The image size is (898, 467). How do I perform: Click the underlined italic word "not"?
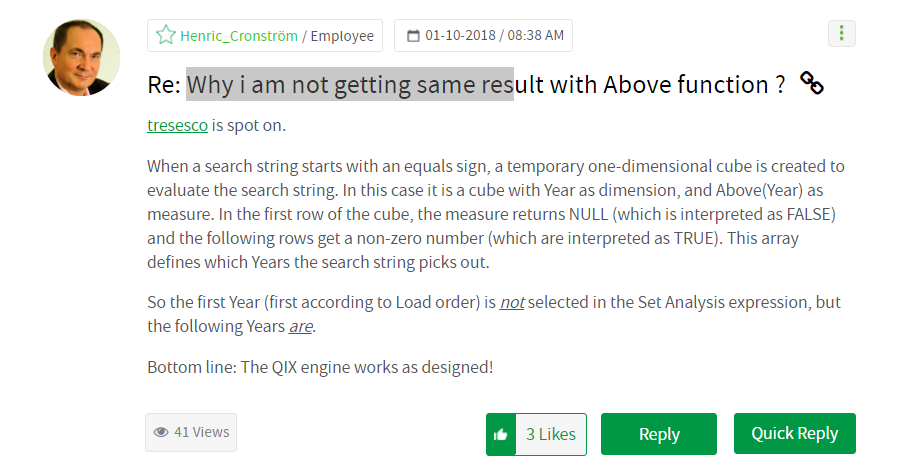click(511, 304)
